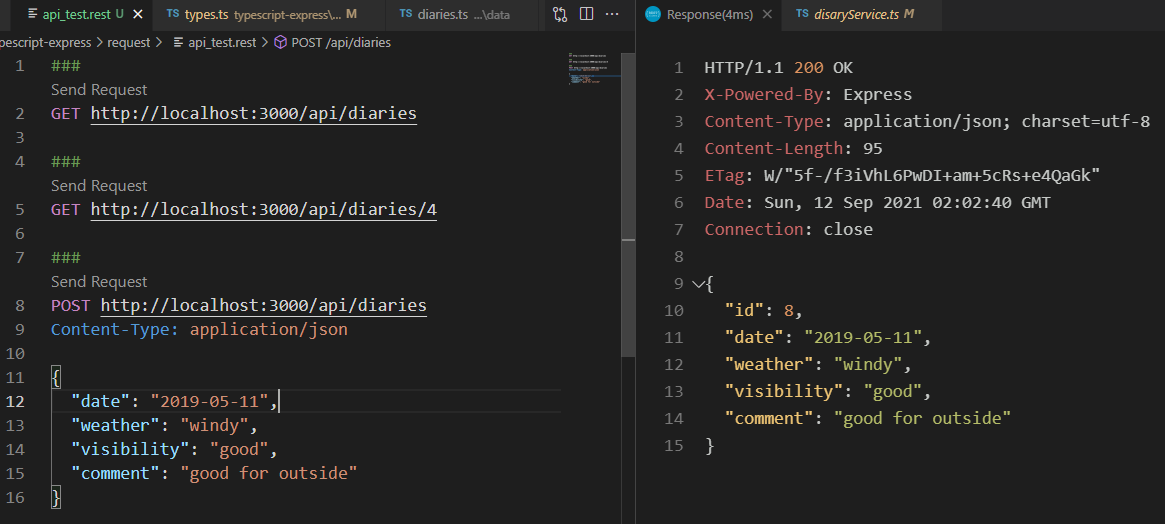Click the "weather" line in response body
1165x524 pixels.
tap(818, 364)
